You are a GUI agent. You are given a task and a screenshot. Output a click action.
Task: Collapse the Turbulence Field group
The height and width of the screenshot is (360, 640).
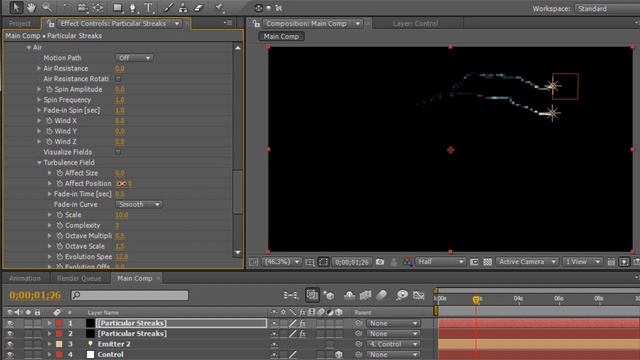[39, 162]
